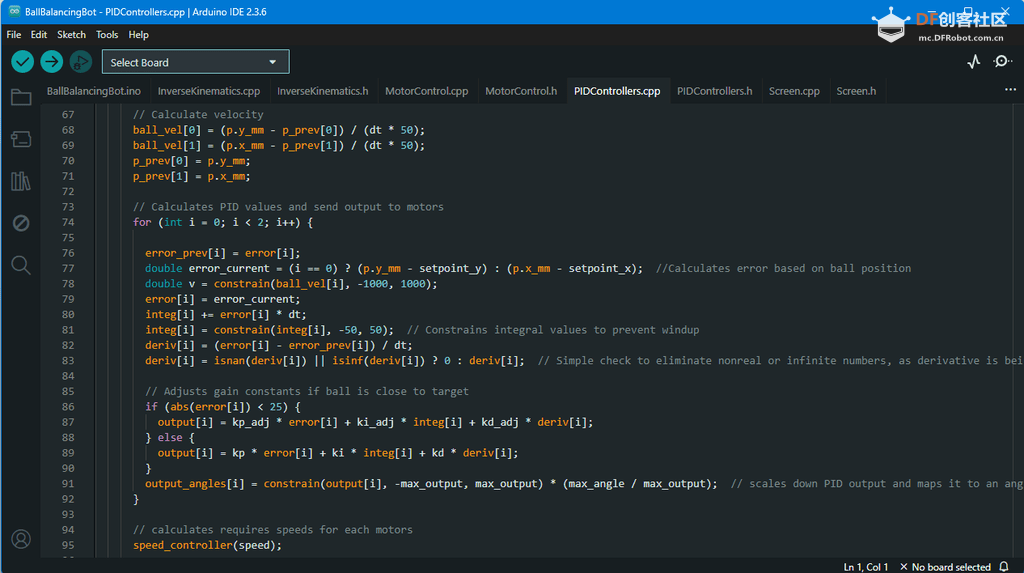
Task: Open the Edit menu
Action: (39, 35)
